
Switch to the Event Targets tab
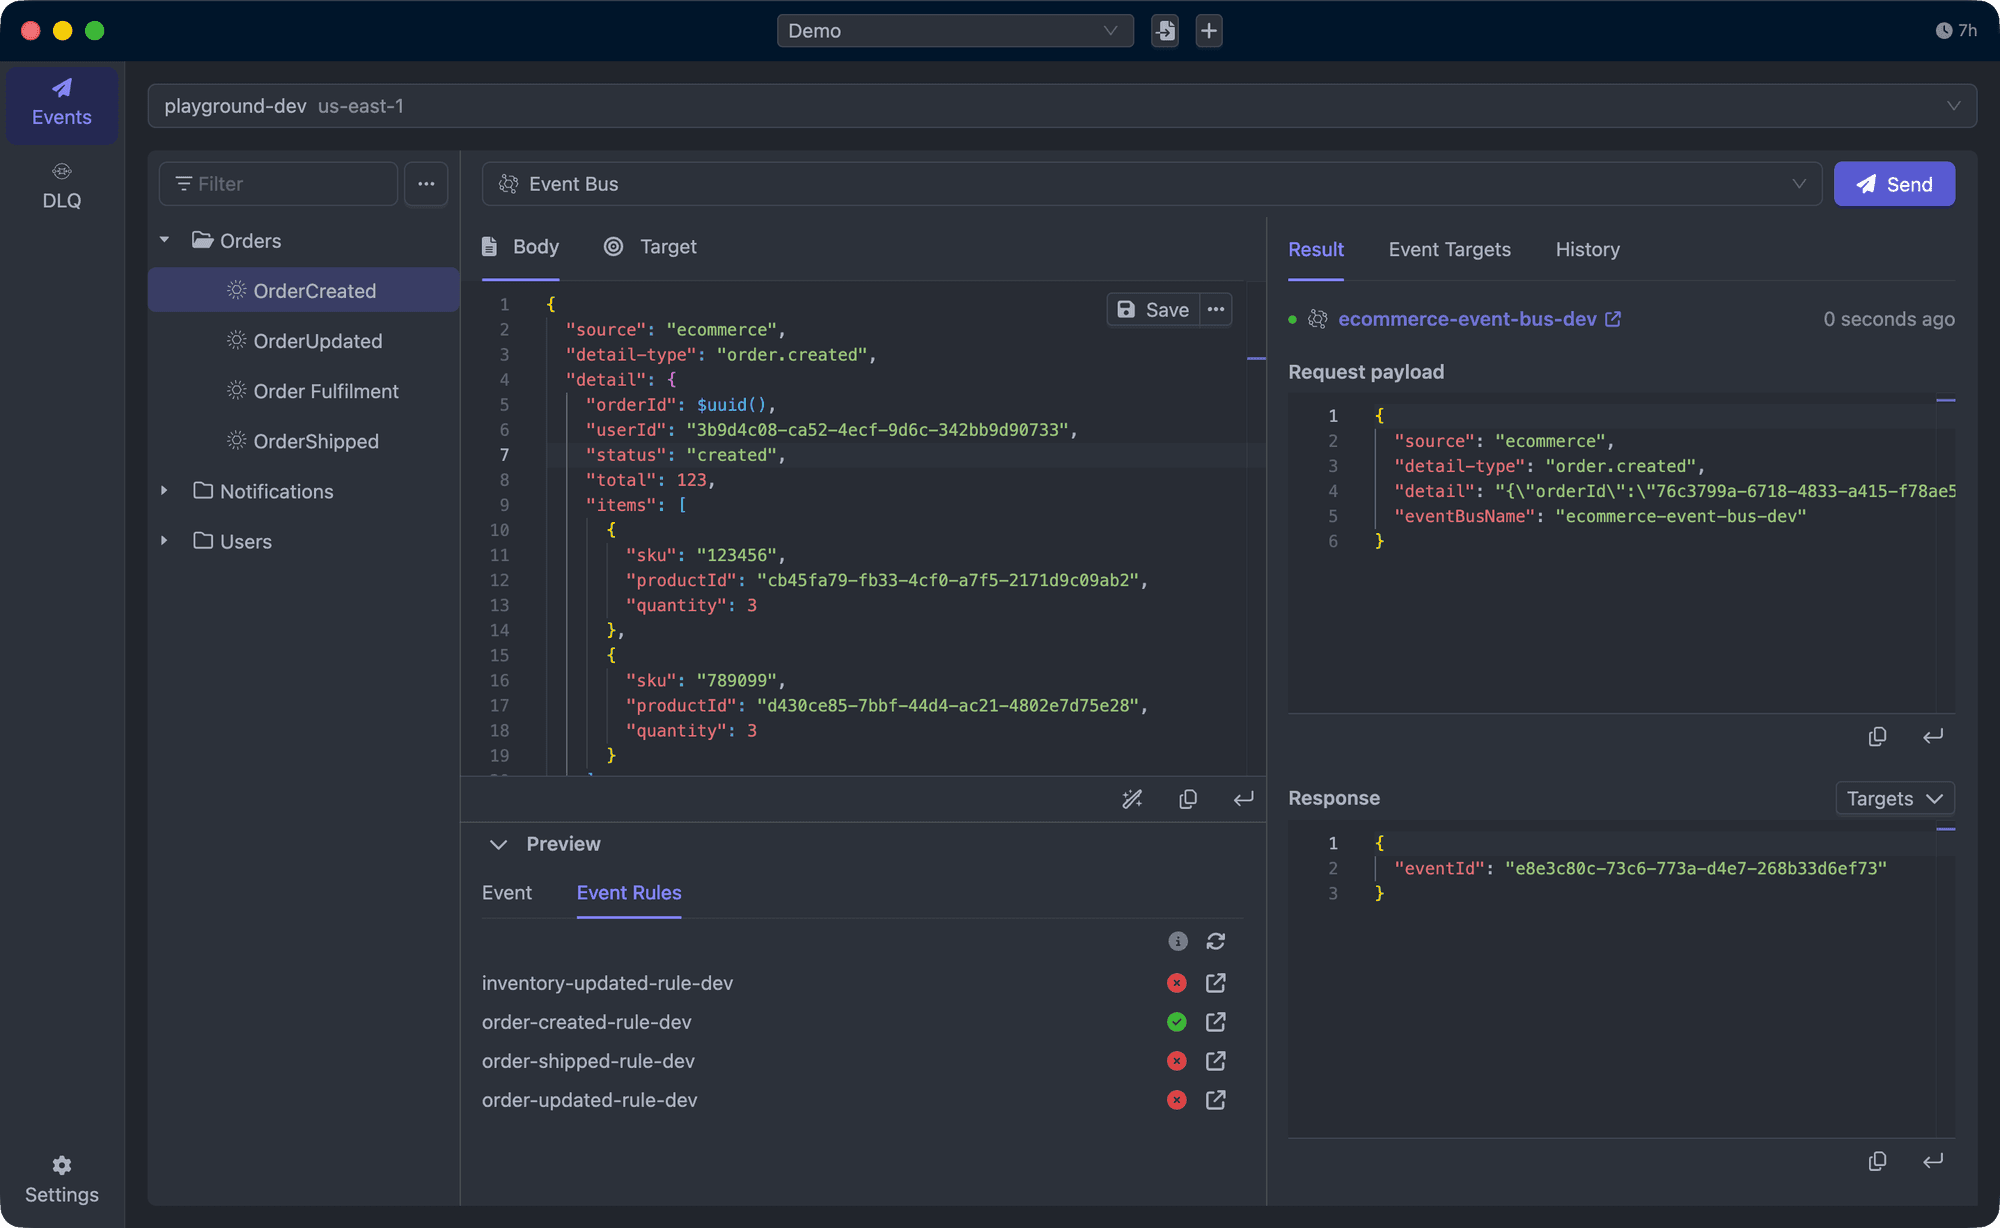point(1449,249)
